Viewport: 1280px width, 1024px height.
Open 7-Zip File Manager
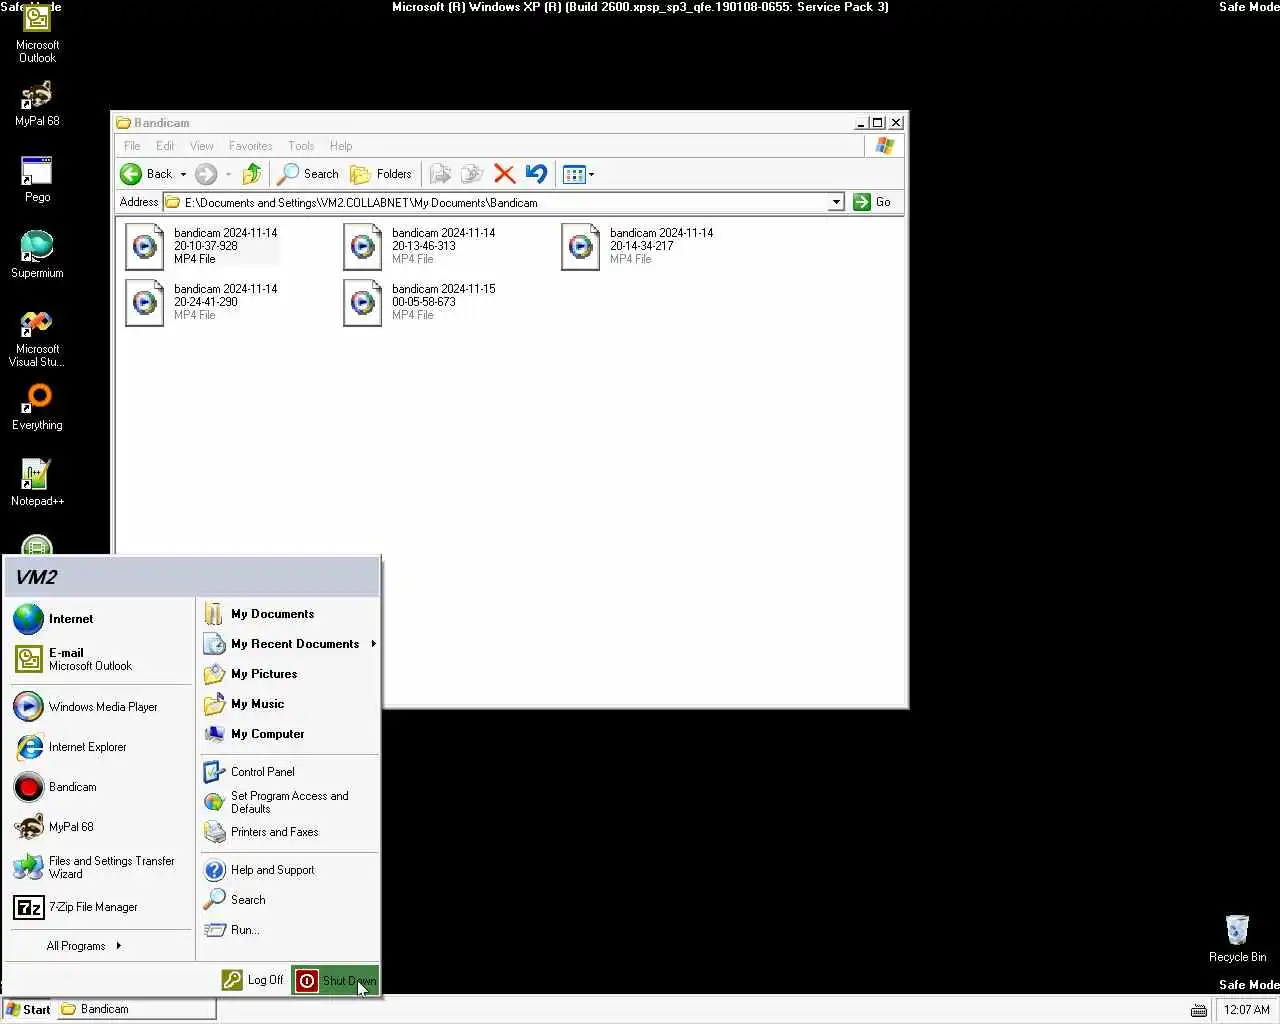pyautogui.click(x=100, y=907)
